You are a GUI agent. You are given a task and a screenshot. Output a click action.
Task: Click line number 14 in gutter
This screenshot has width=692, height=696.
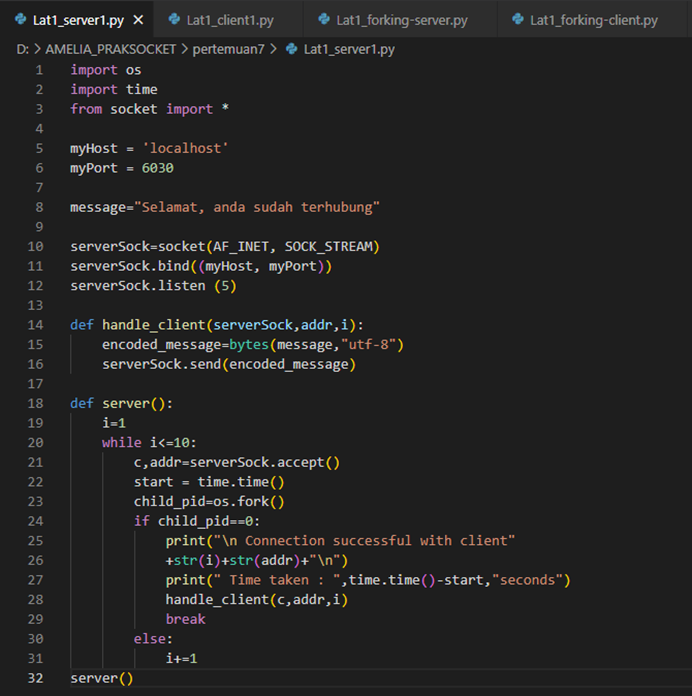click(36, 325)
